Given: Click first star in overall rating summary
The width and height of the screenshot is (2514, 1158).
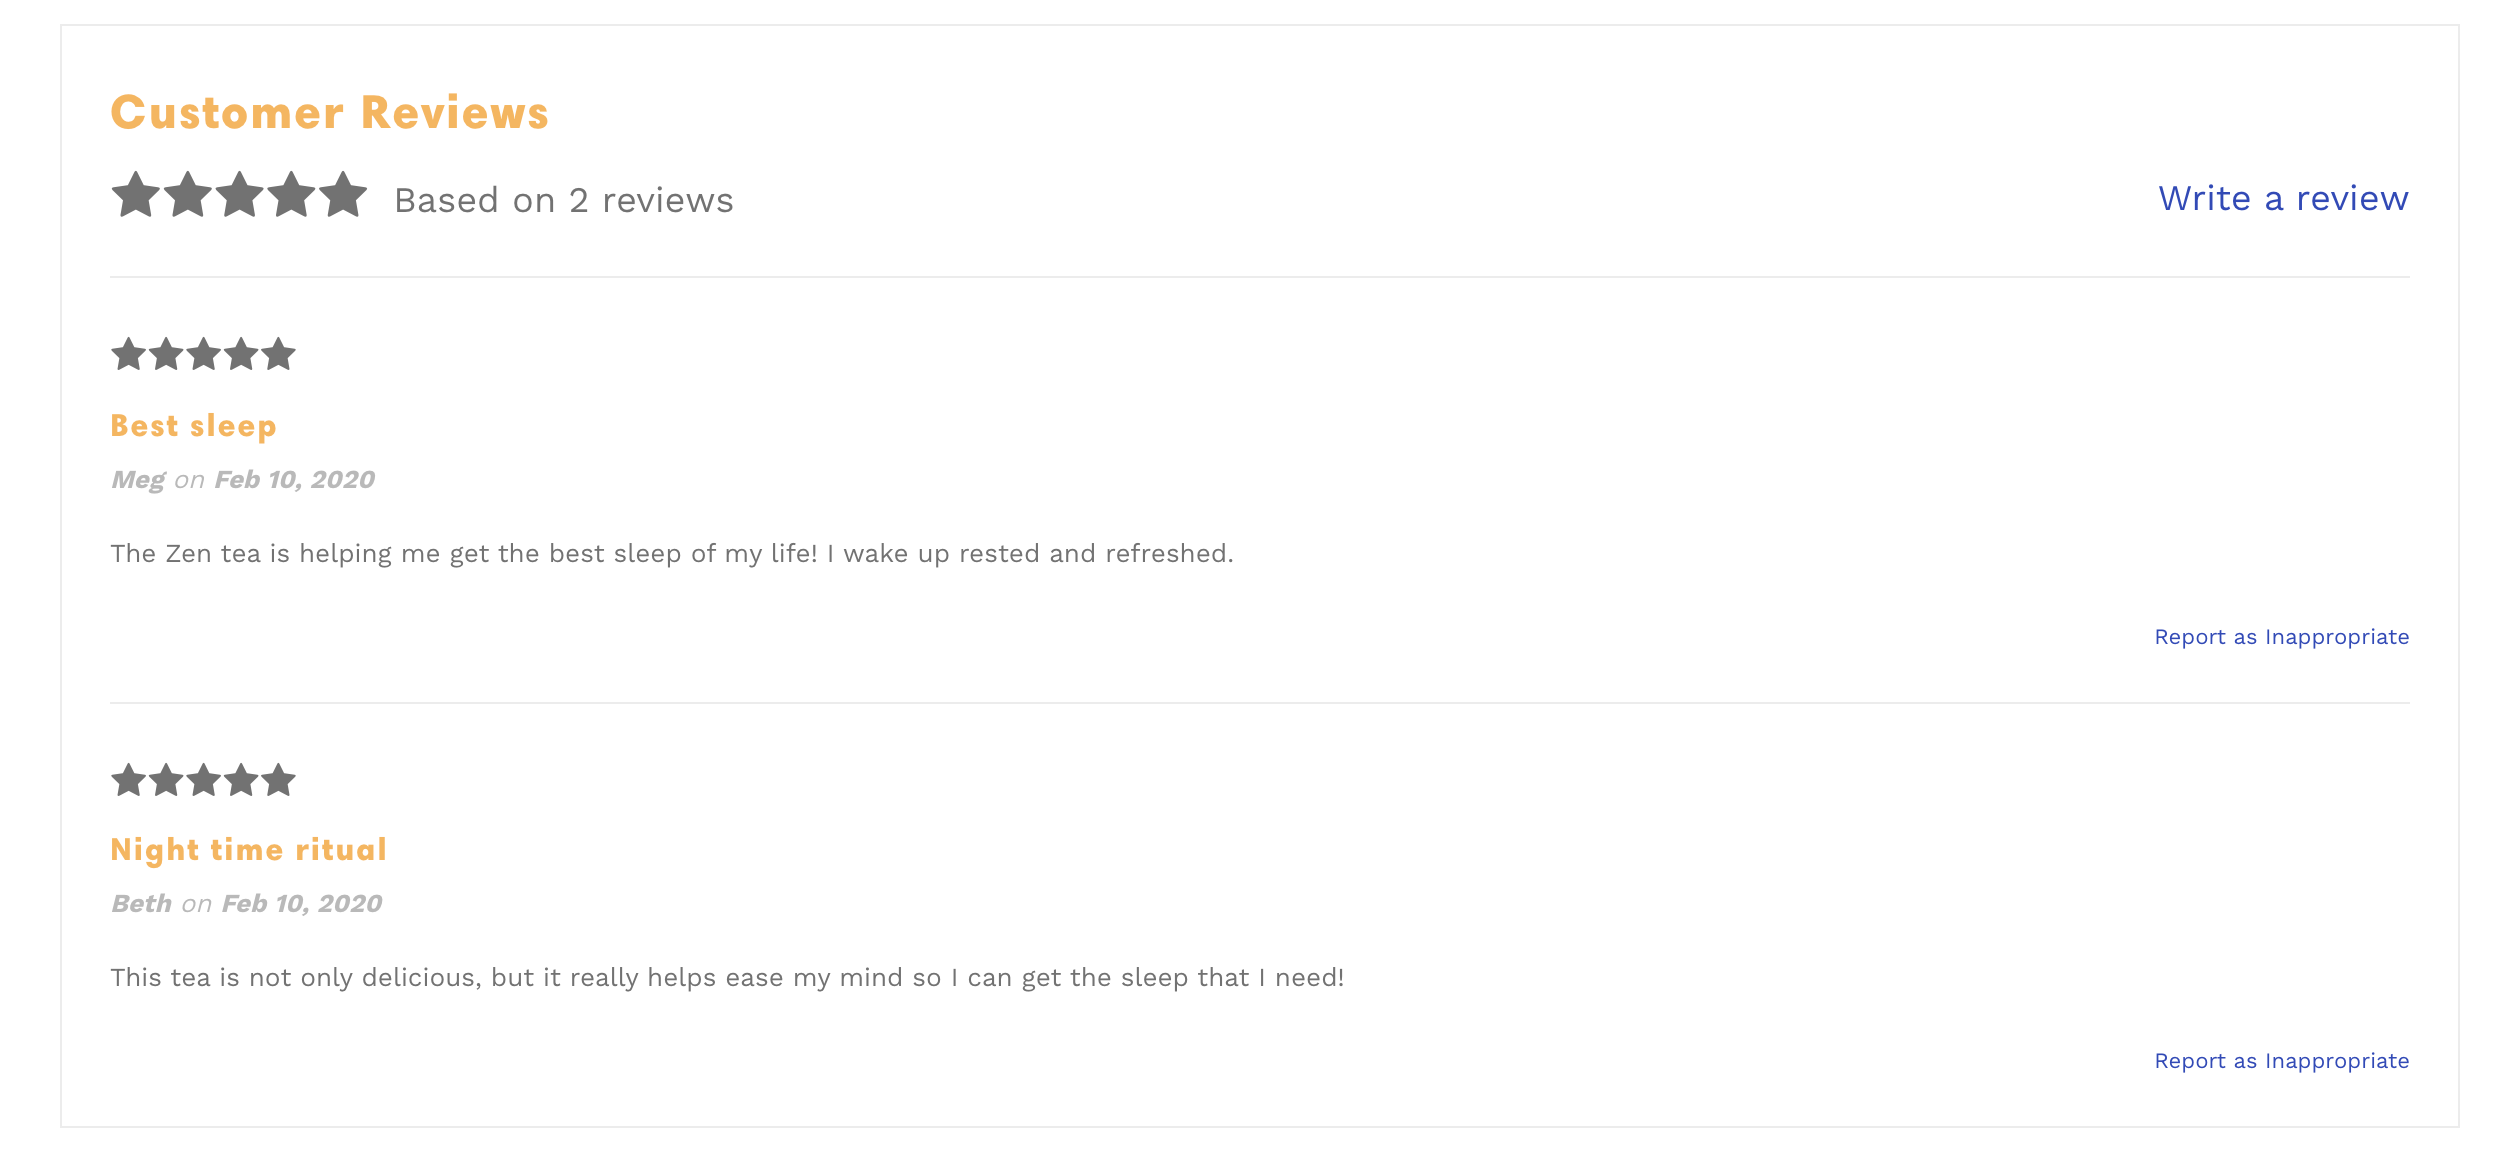Looking at the screenshot, I should (x=135, y=195).
